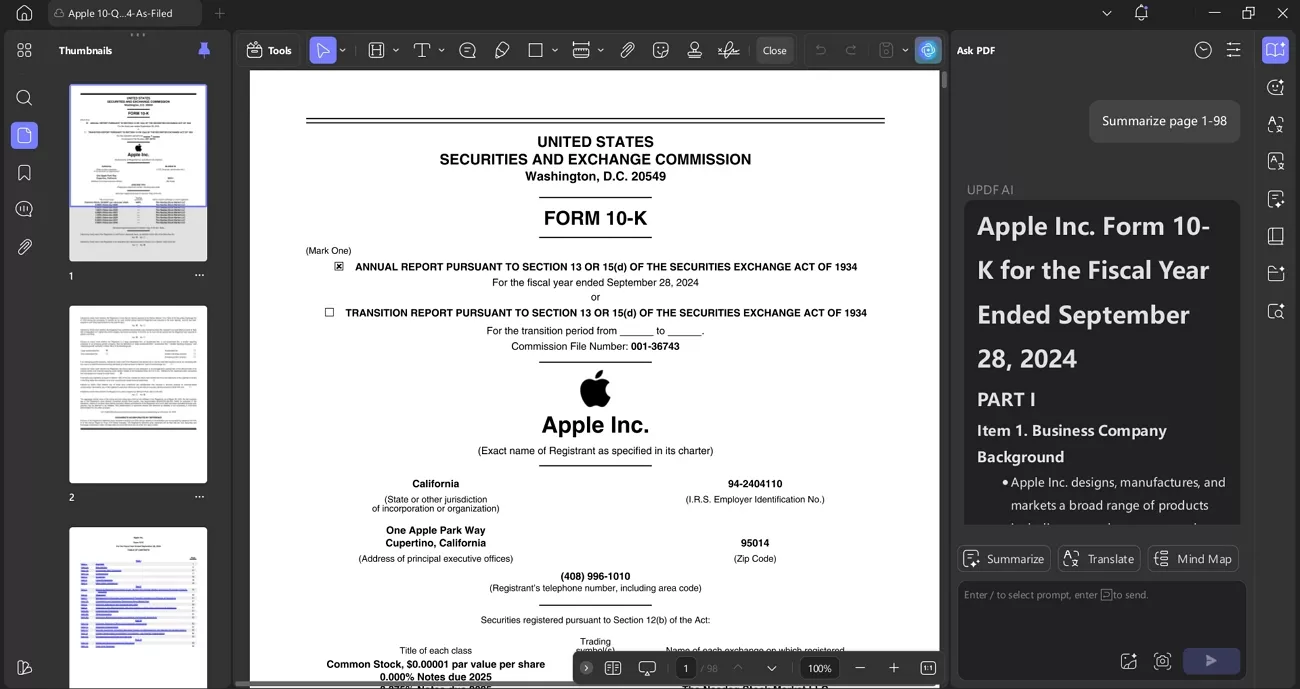
Task: Close the current editing mode
Action: (x=775, y=49)
